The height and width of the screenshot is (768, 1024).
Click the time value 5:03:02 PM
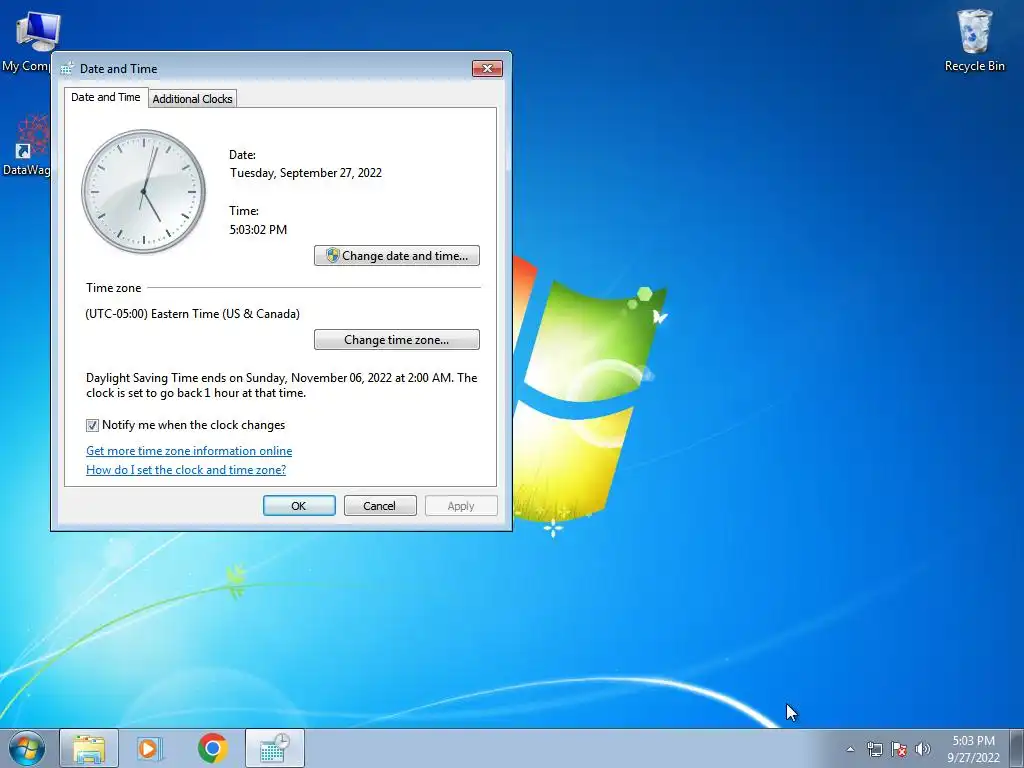[x=258, y=230]
